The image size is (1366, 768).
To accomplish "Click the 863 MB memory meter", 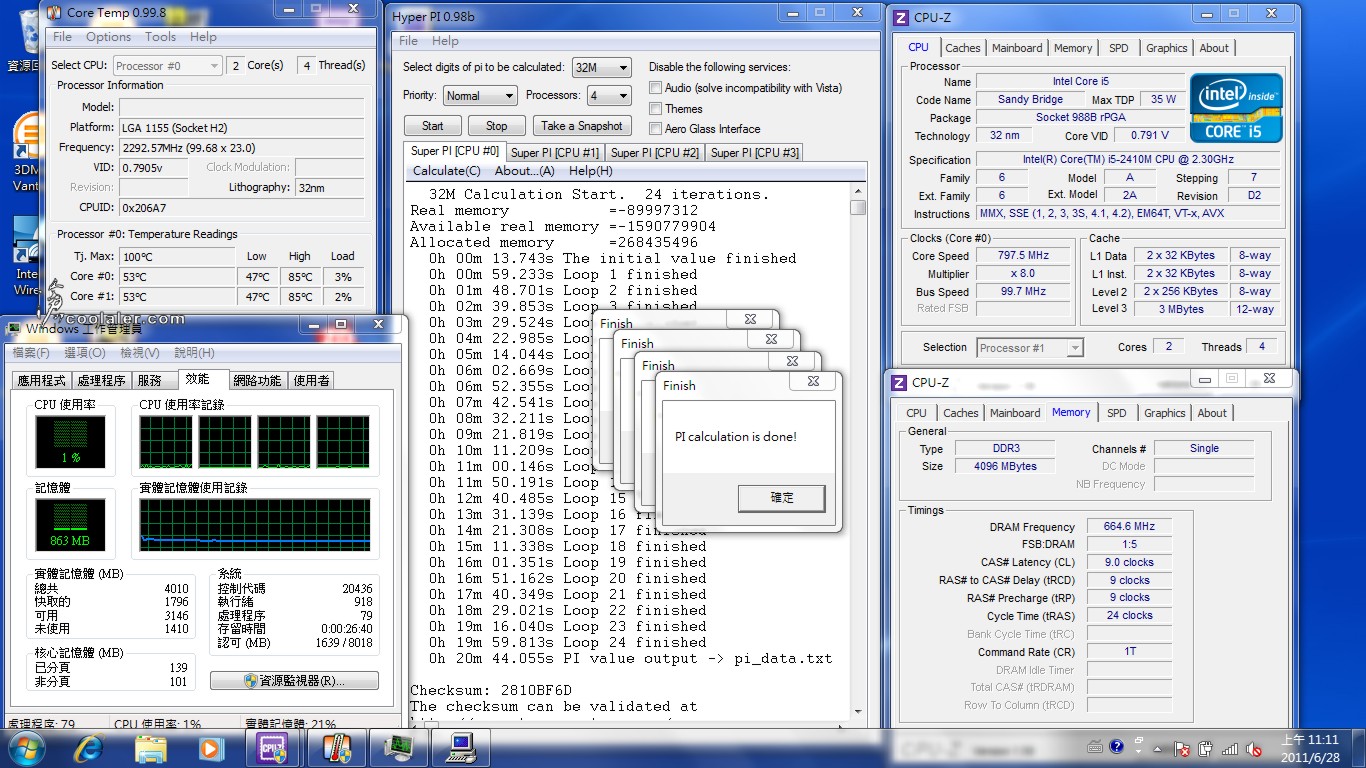I will click(70, 525).
